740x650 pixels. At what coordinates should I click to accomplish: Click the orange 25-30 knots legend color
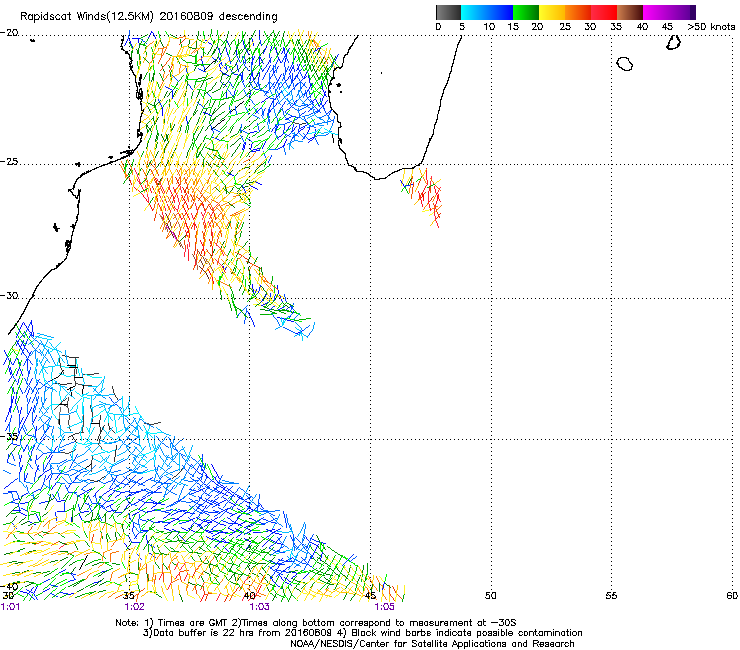tap(578, 12)
